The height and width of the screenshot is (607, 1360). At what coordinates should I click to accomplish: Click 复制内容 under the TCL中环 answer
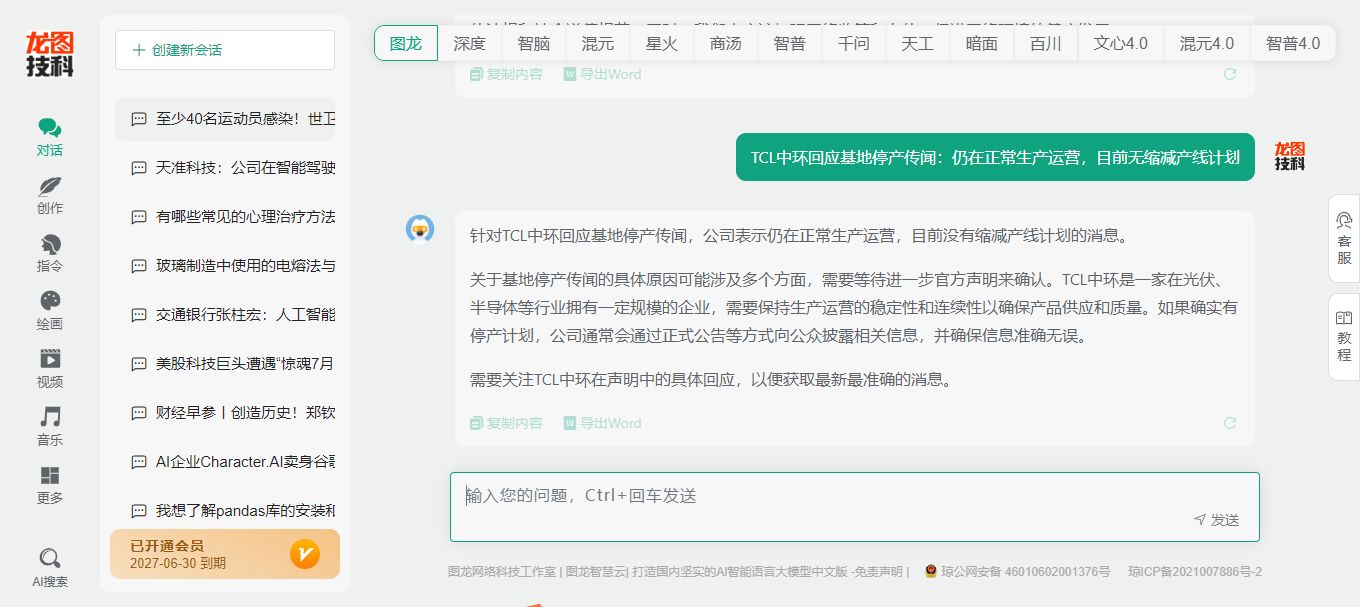pos(507,423)
